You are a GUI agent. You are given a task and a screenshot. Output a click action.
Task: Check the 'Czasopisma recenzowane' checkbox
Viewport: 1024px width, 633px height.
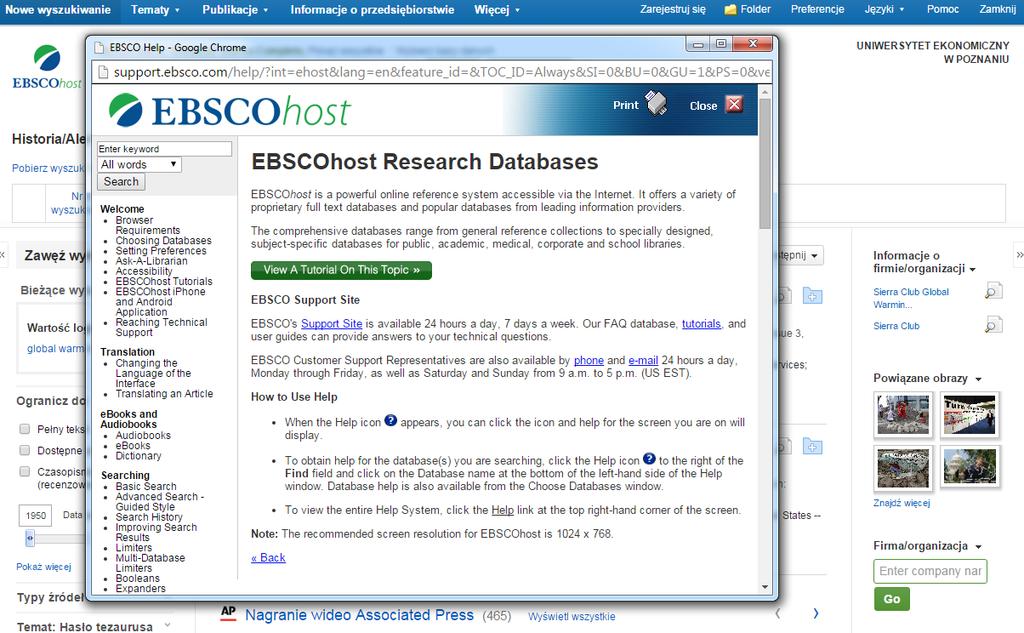tap(25, 471)
